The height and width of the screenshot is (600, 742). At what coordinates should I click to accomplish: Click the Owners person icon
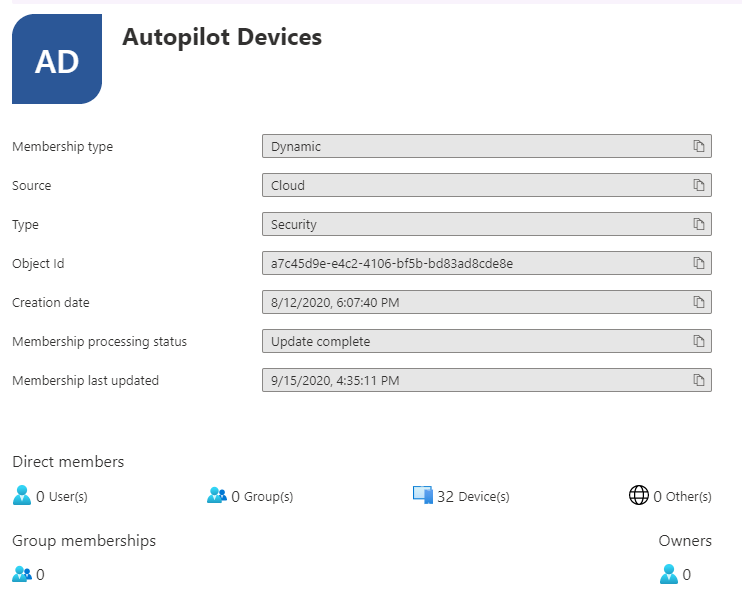[669, 574]
